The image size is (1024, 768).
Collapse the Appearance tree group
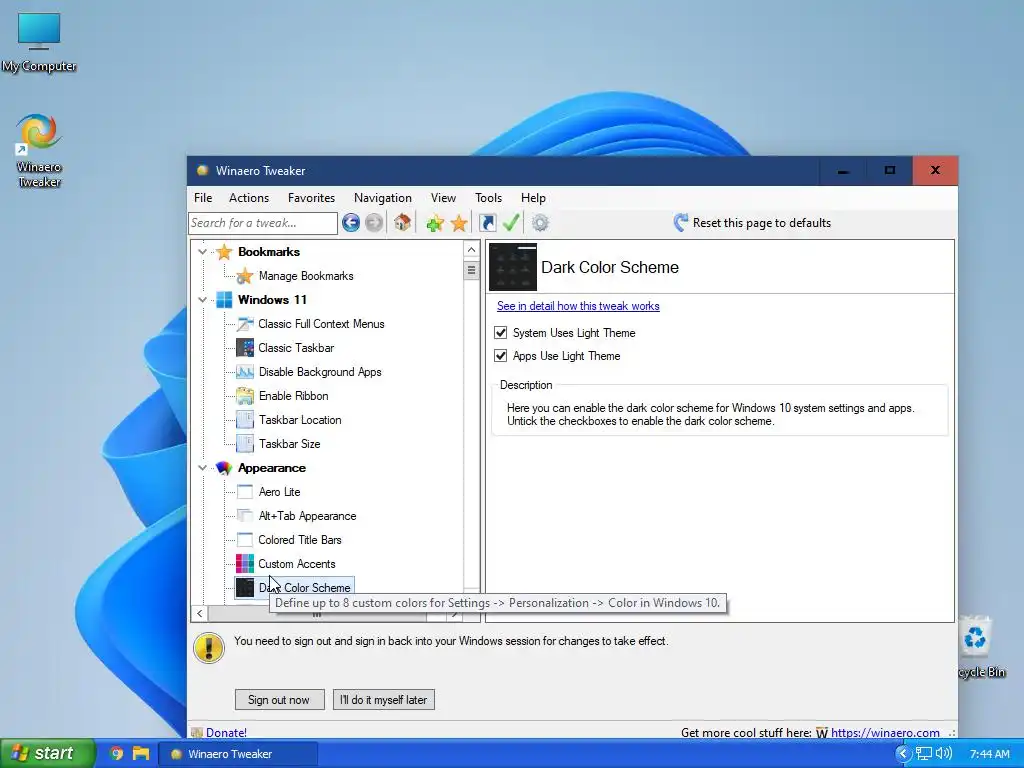(x=202, y=468)
